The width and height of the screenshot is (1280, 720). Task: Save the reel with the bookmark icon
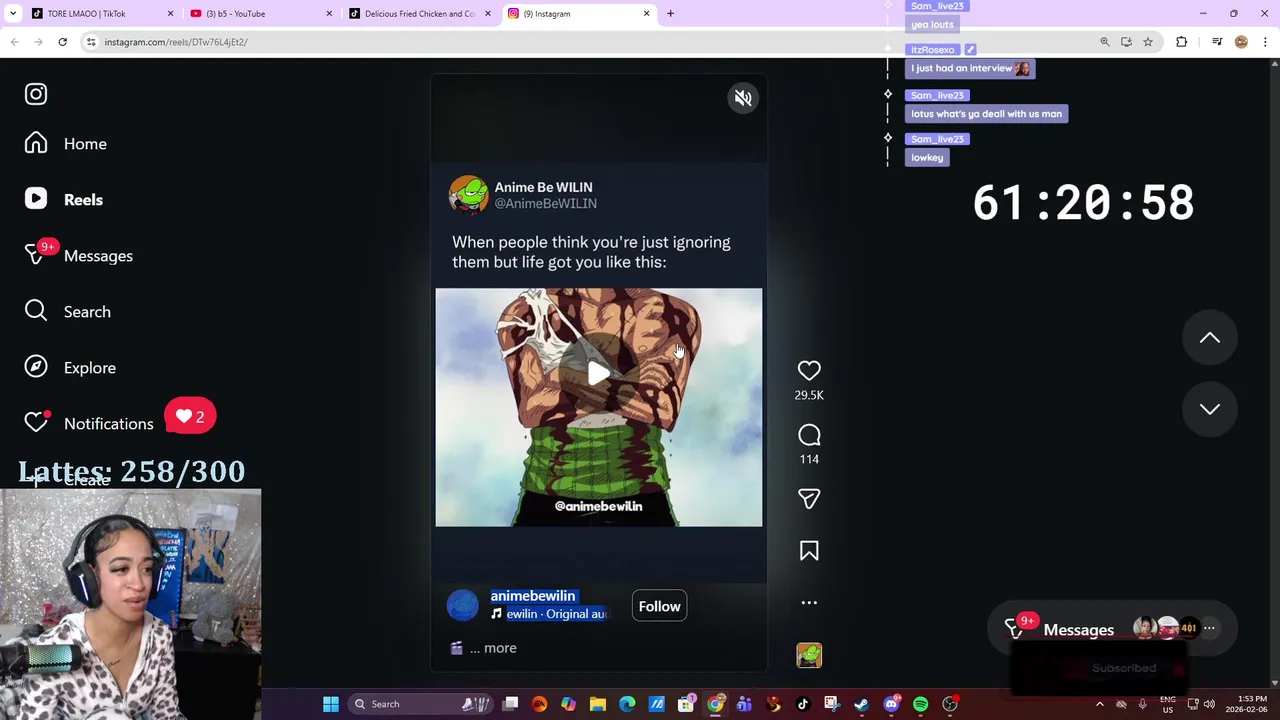pyautogui.click(x=809, y=551)
